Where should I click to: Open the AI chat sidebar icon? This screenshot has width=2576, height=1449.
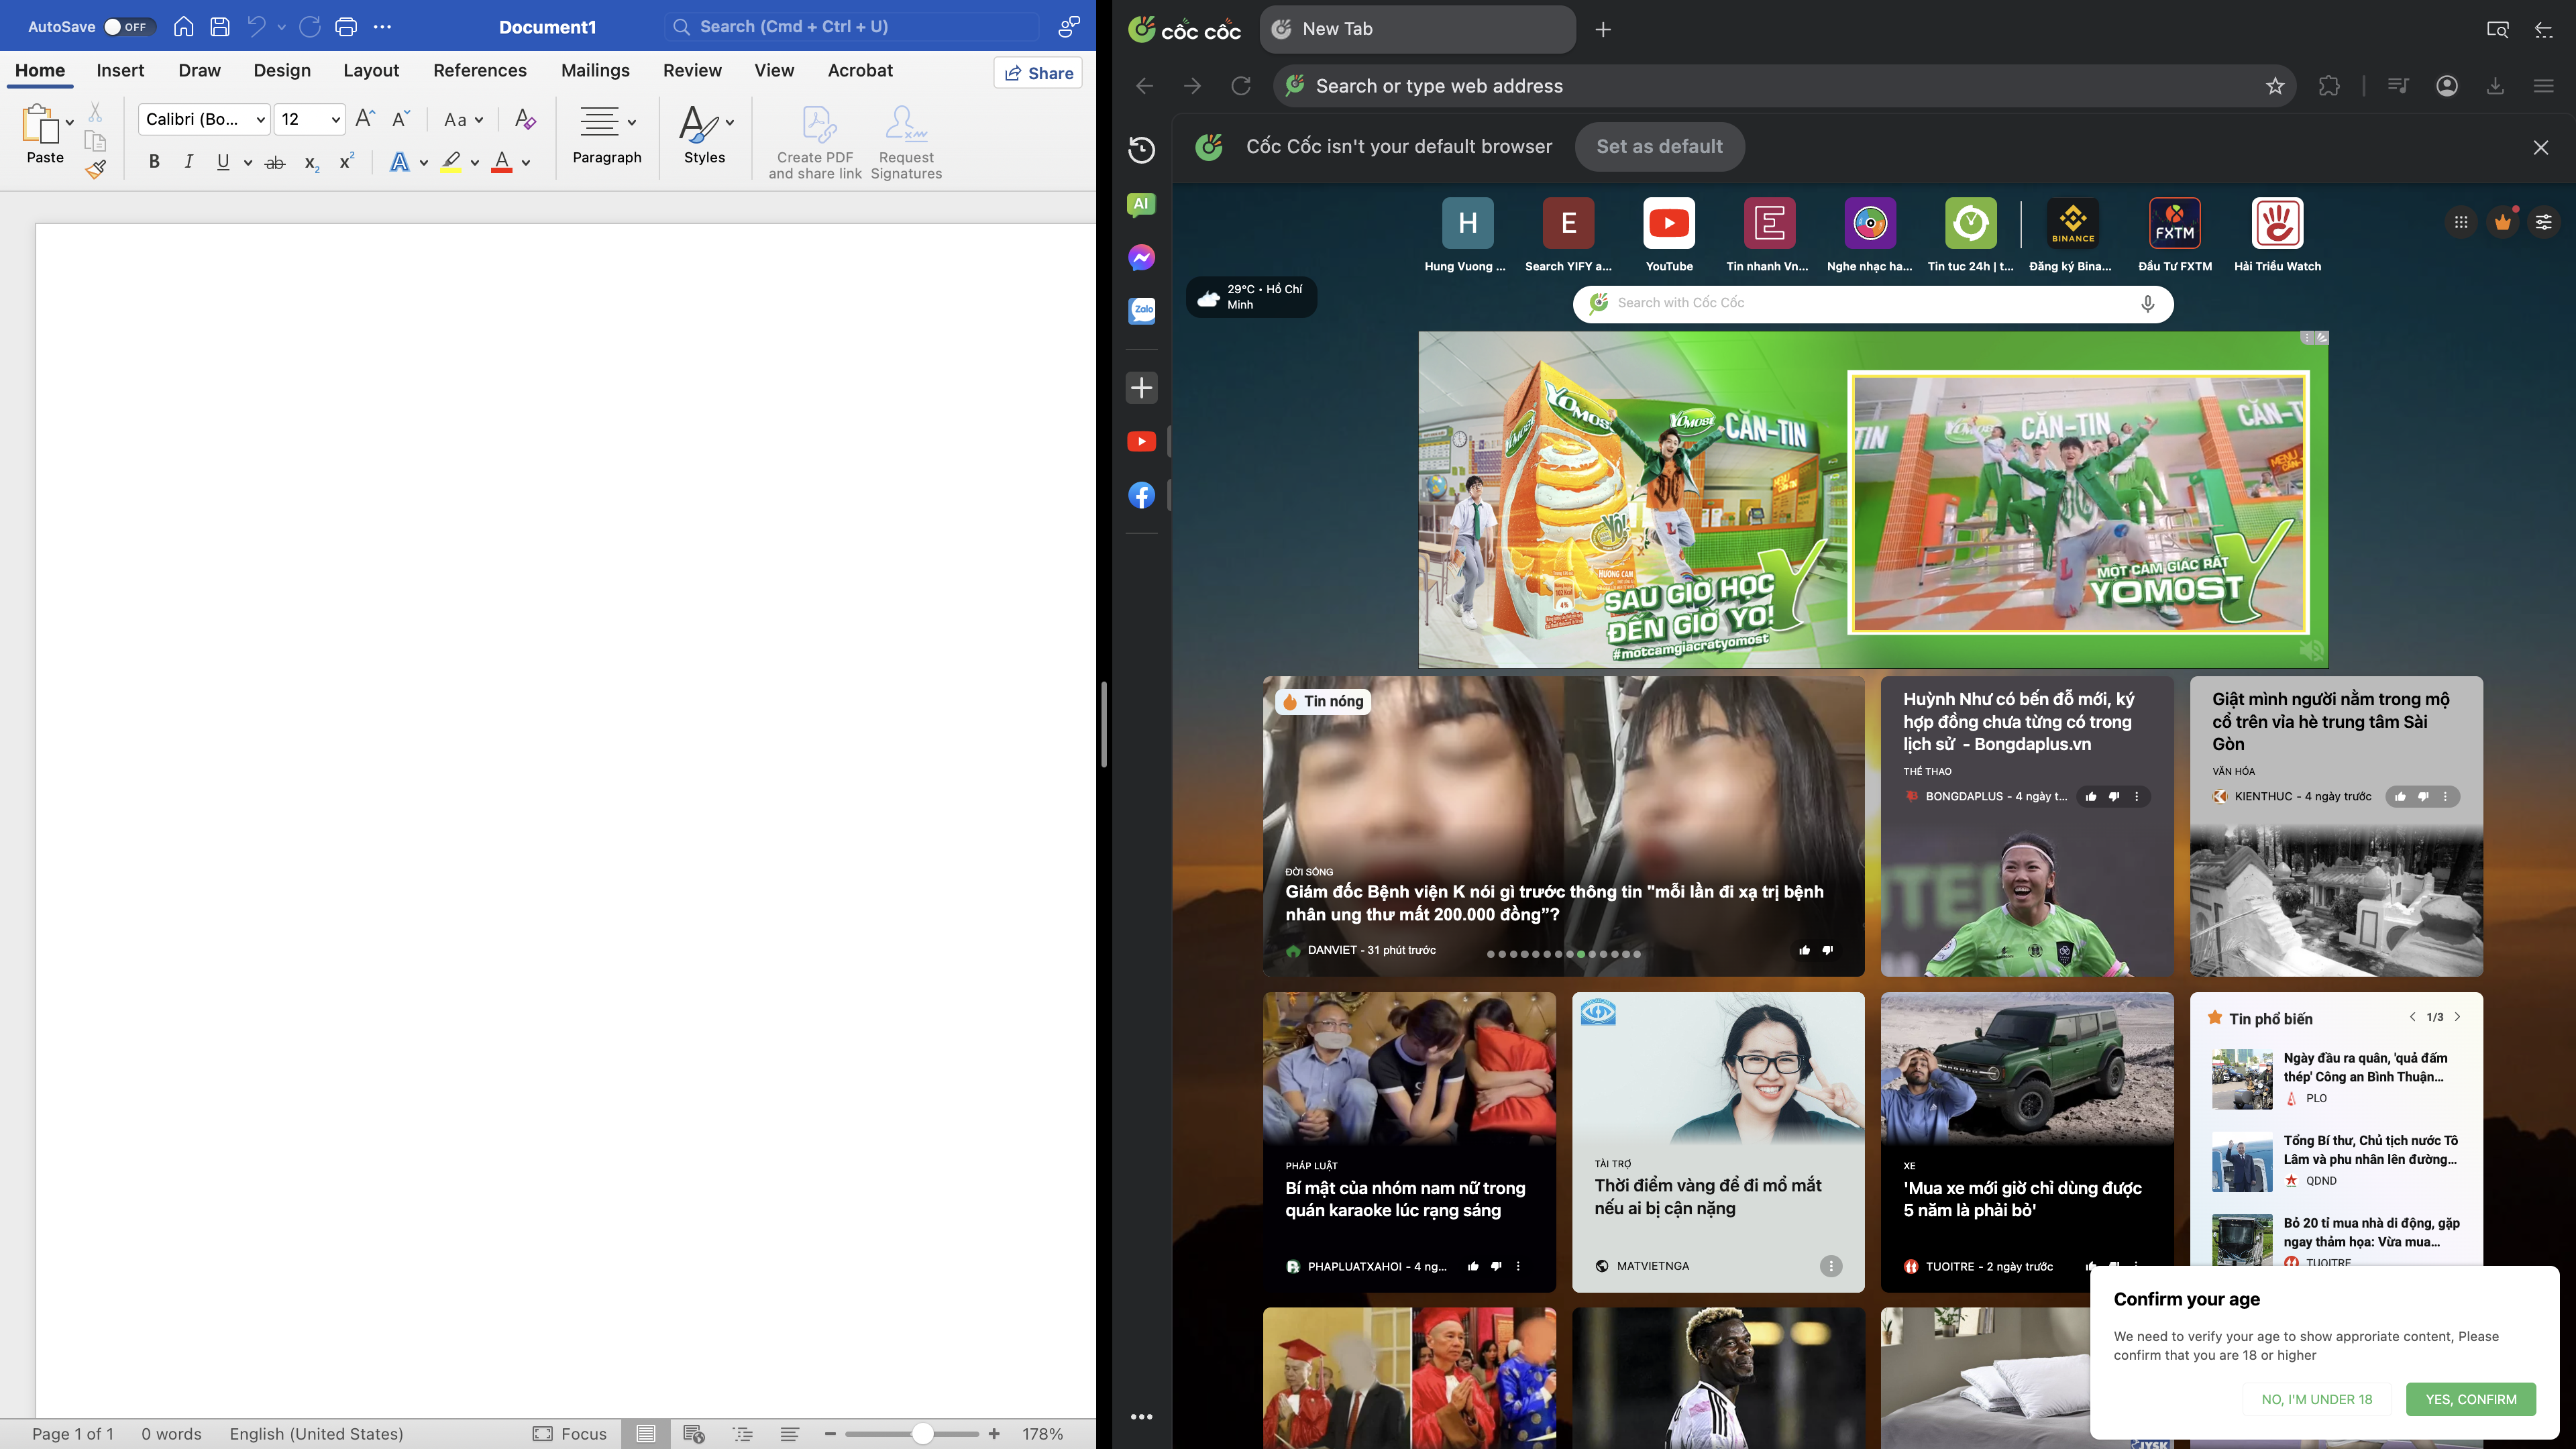(x=1141, y=204)
